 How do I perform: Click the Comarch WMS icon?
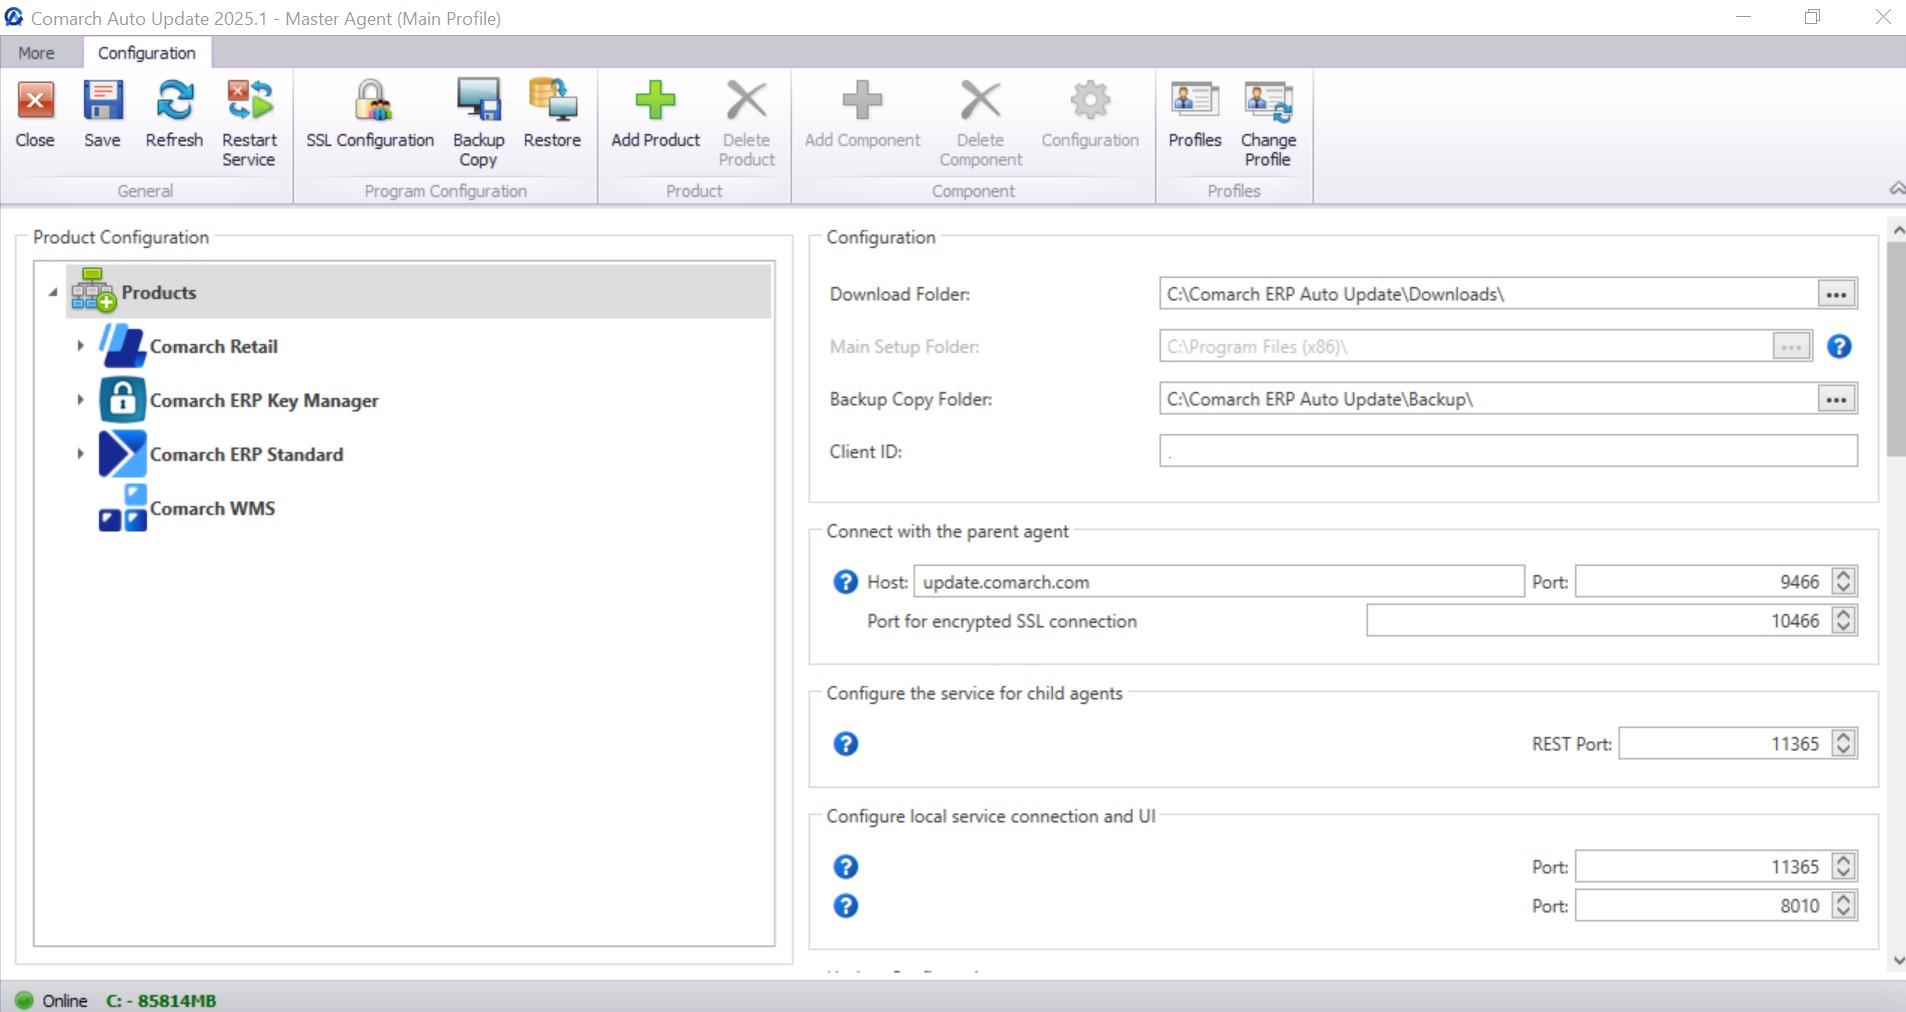123,508
